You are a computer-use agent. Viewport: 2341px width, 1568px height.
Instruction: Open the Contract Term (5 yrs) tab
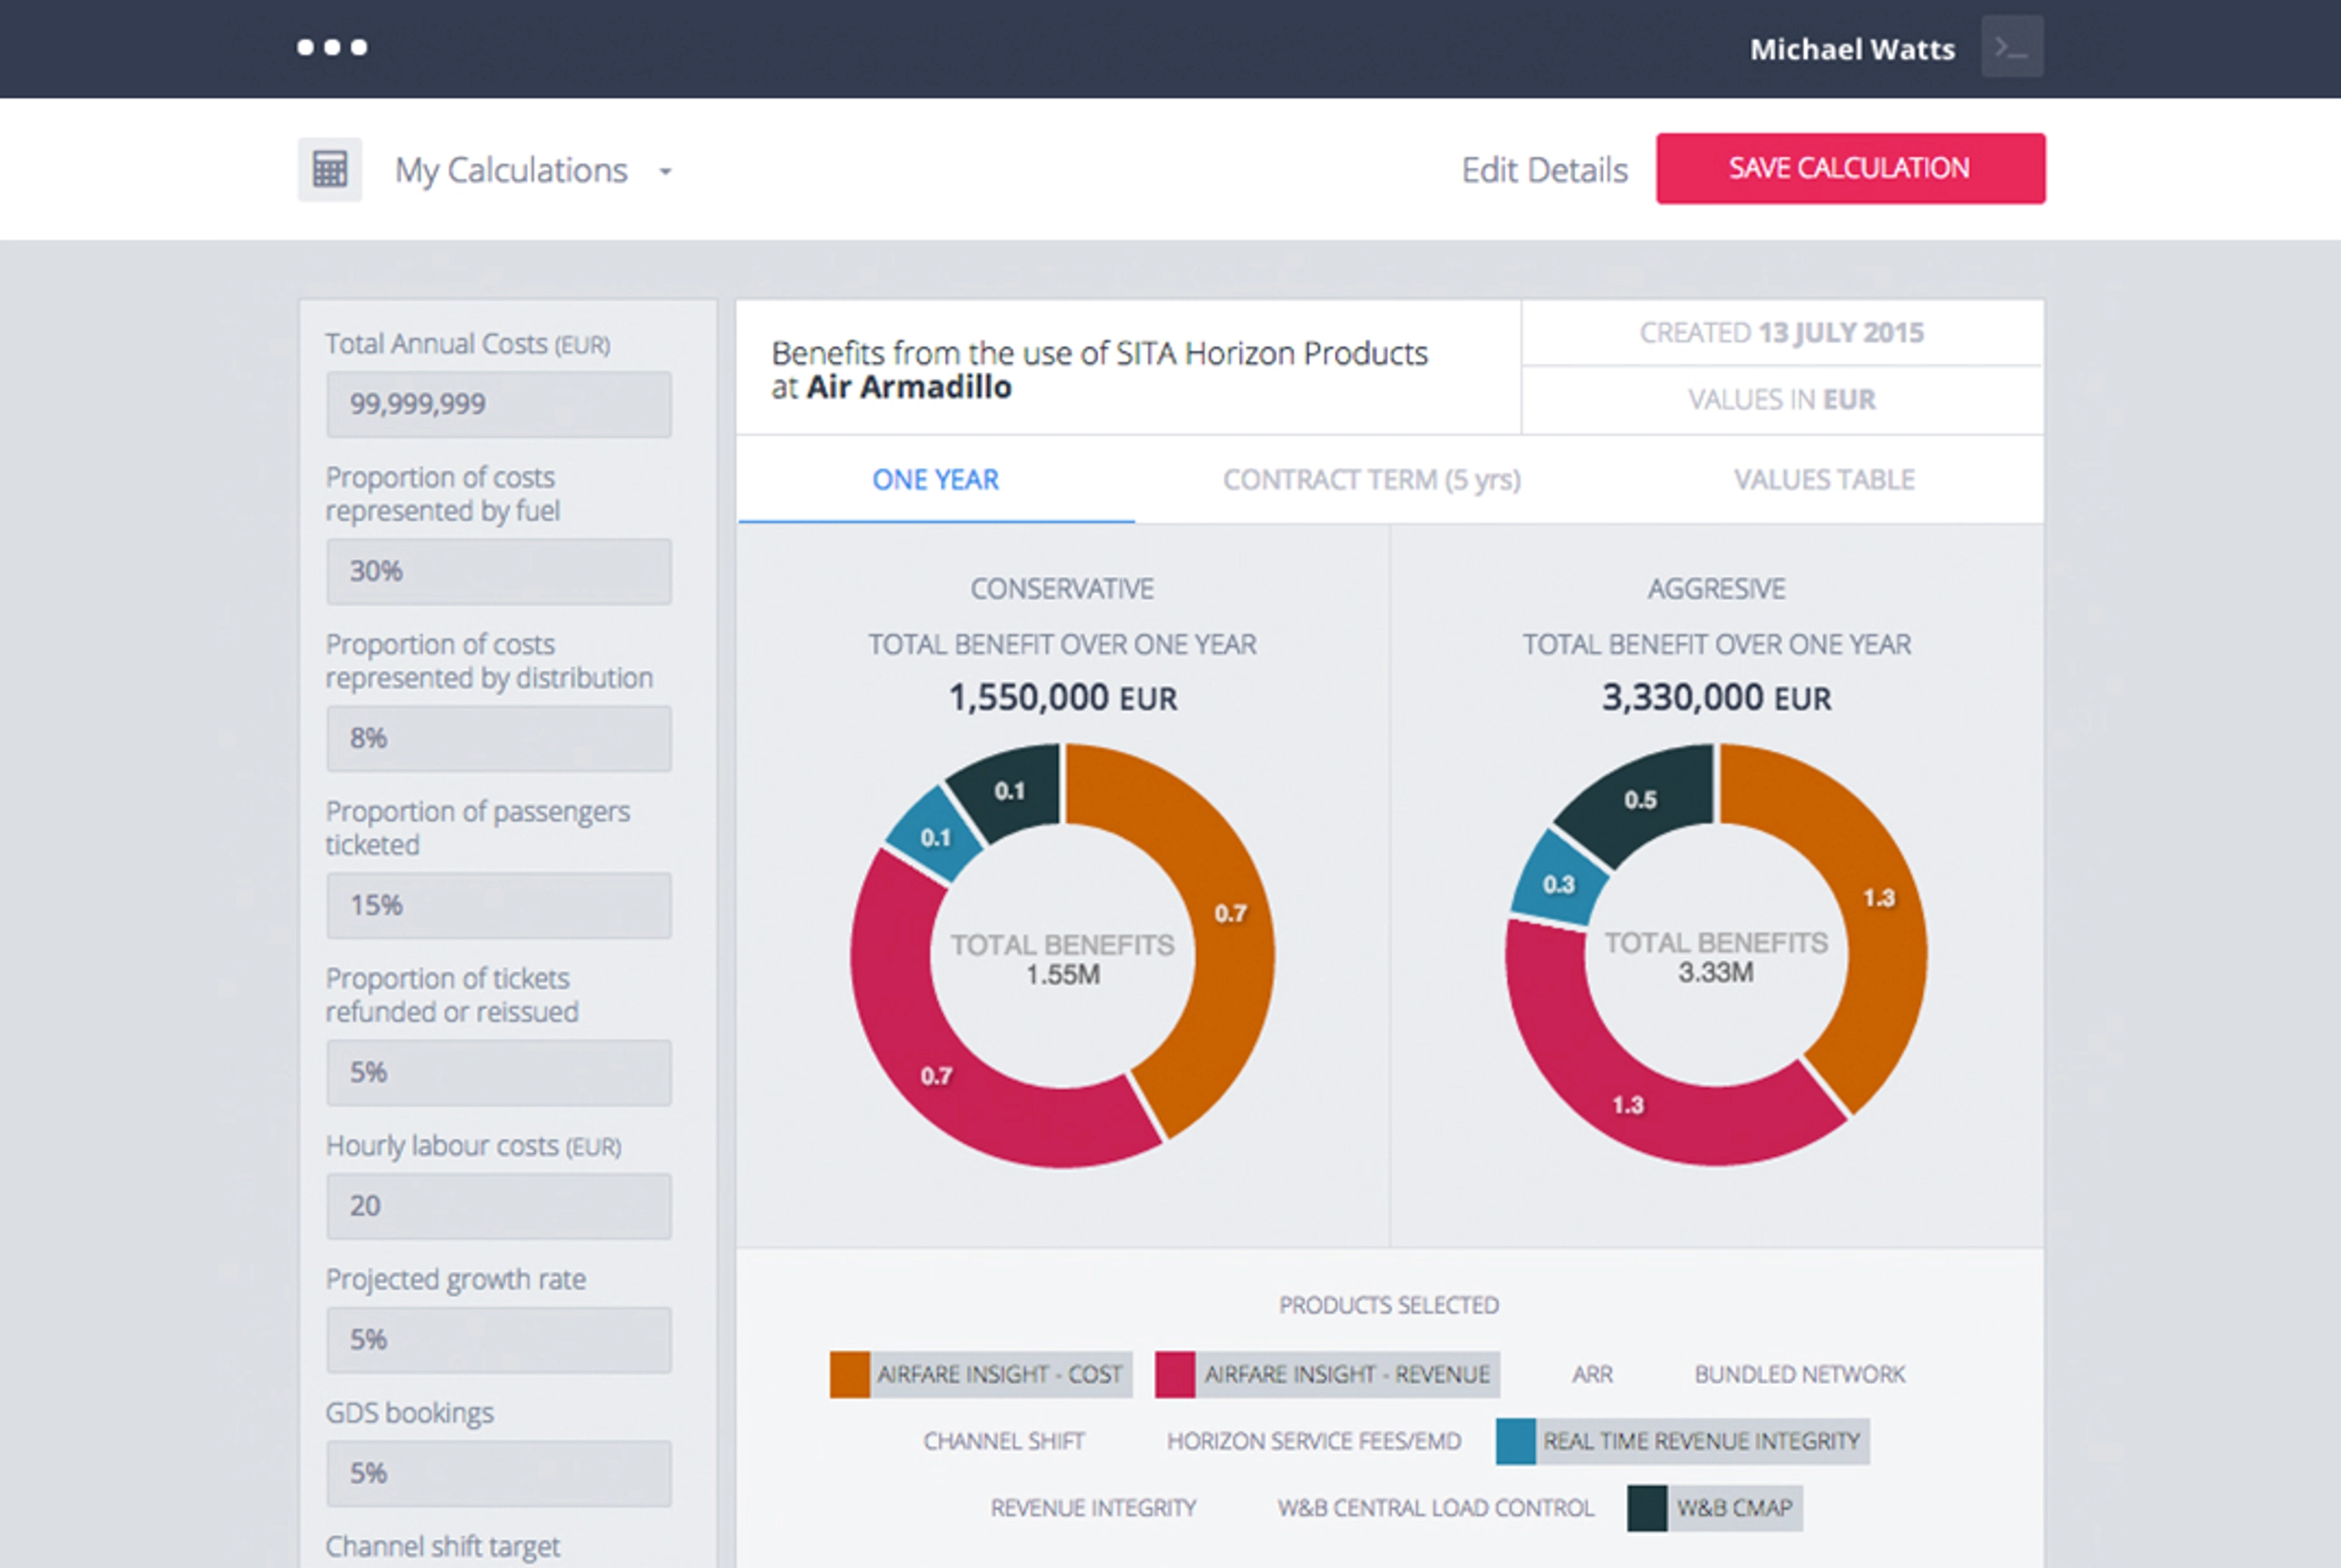tap(1371, 480)
